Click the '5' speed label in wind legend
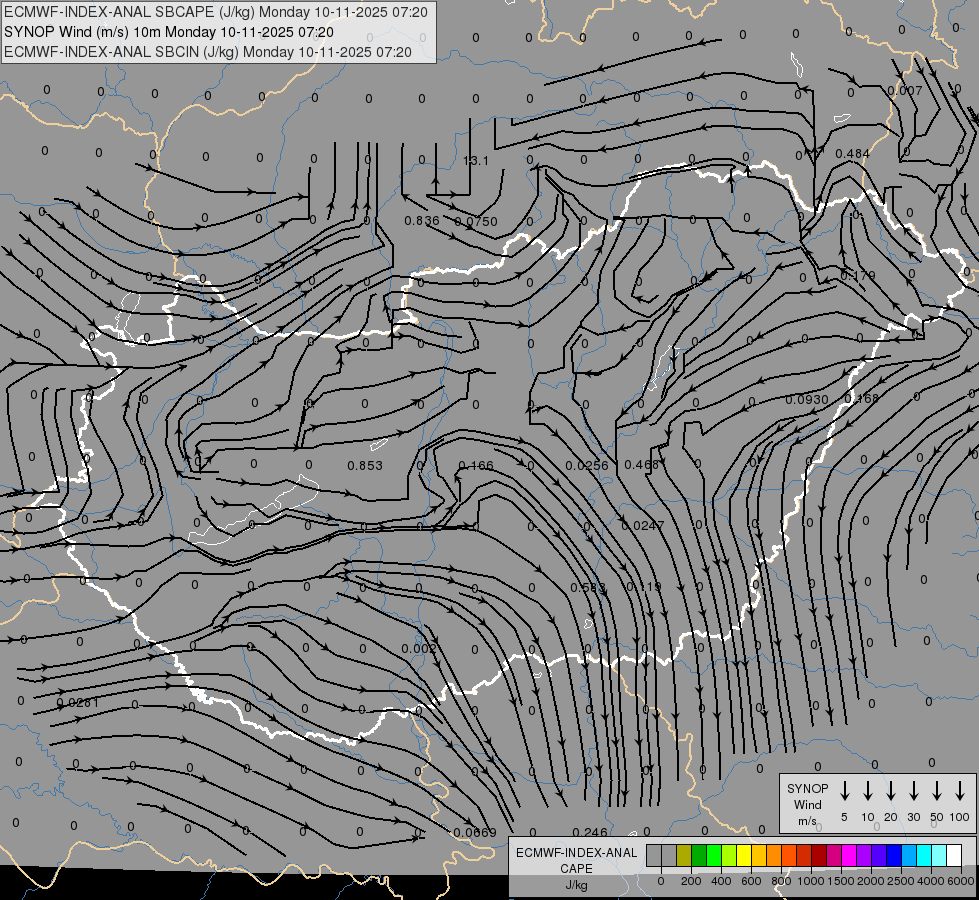The width and height of the screenshot is (979, 900). point(844,817)
